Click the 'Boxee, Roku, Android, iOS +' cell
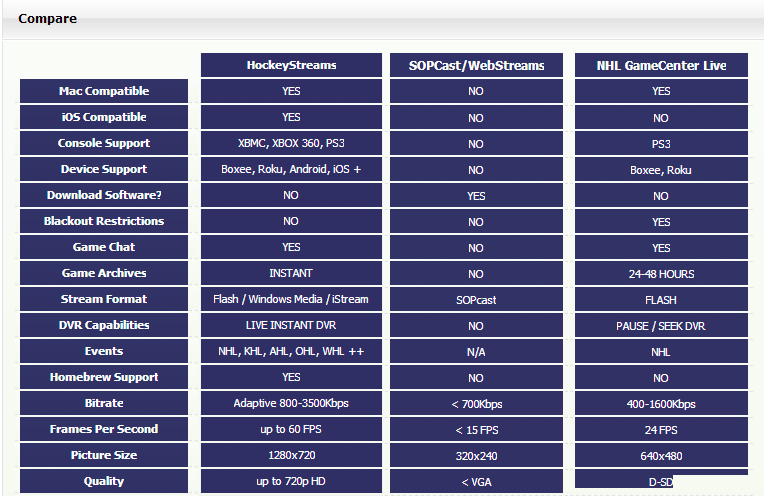Screen dimensions: 764x496 coord(291,169)
